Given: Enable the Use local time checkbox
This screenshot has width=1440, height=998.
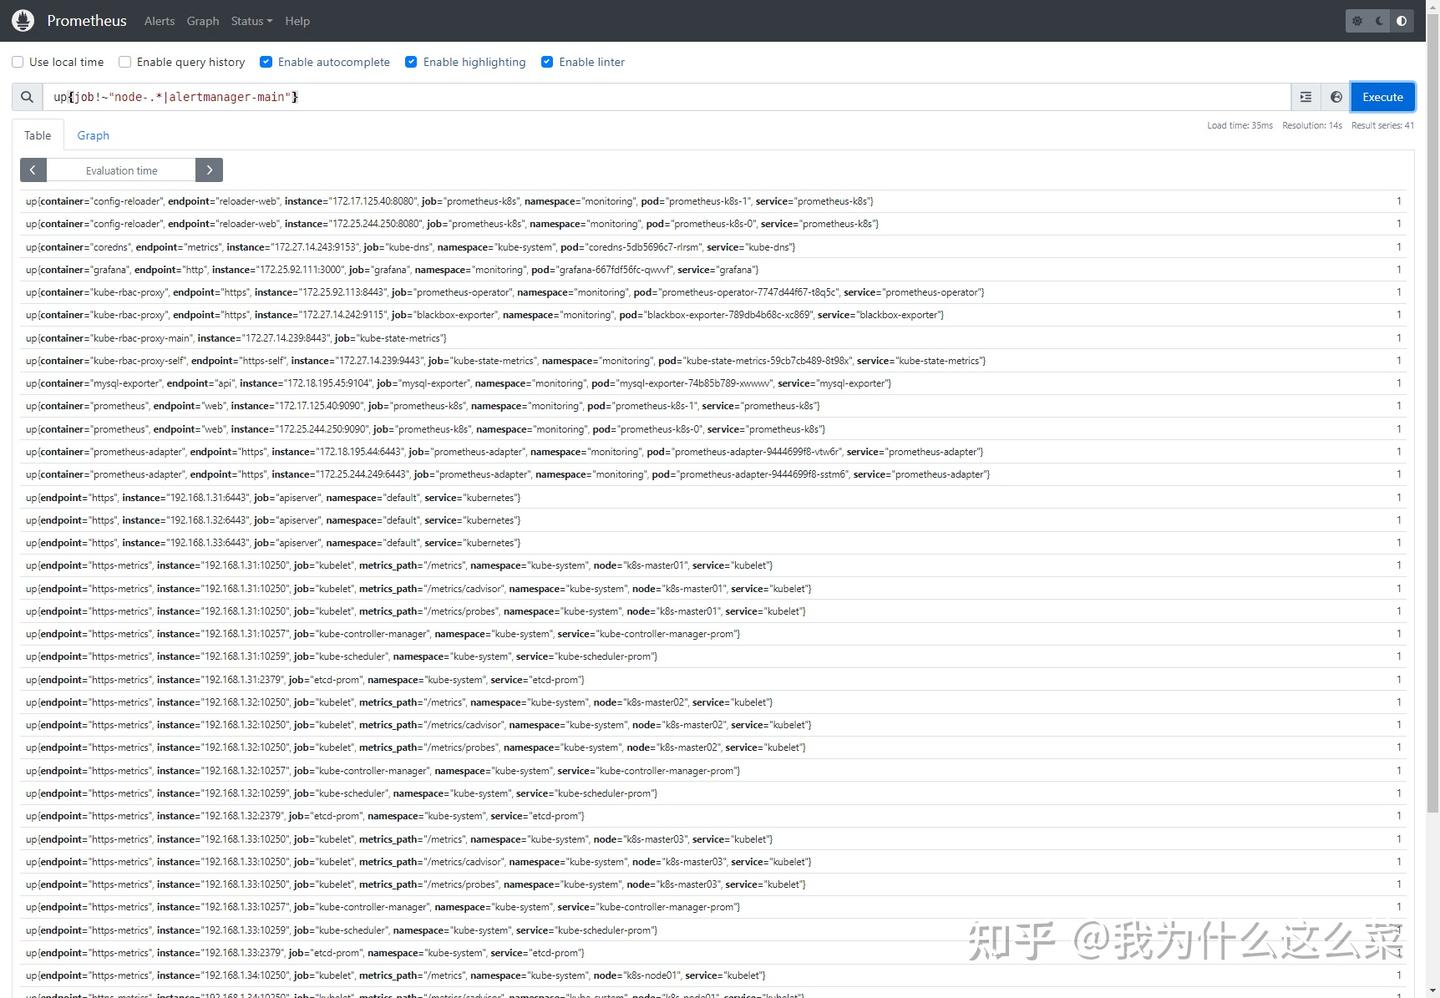Looking at the screenshot, I should click(17, 61).
